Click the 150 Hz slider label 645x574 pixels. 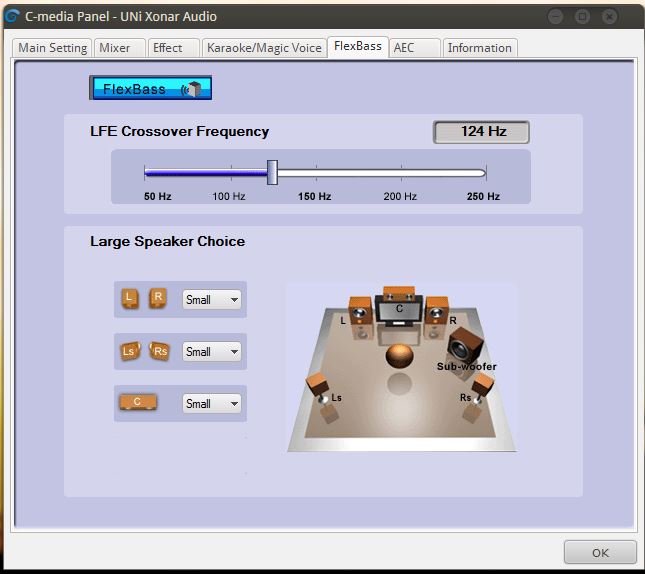315,196
